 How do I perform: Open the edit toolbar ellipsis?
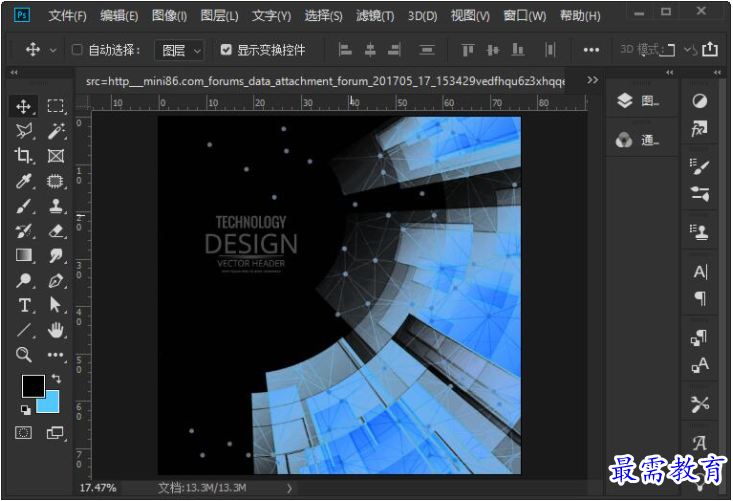point(56,355)
